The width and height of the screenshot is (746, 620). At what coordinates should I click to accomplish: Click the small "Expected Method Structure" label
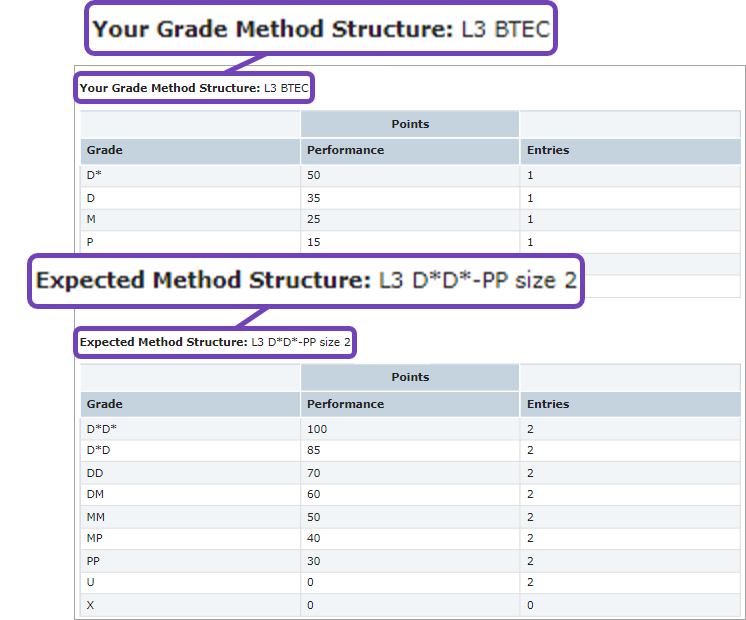[x=215, y=342]
